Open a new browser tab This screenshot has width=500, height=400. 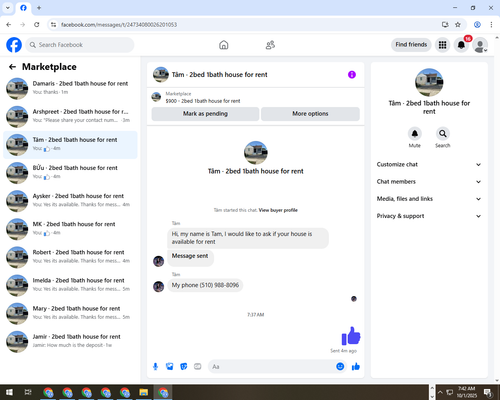click(39, 8)
